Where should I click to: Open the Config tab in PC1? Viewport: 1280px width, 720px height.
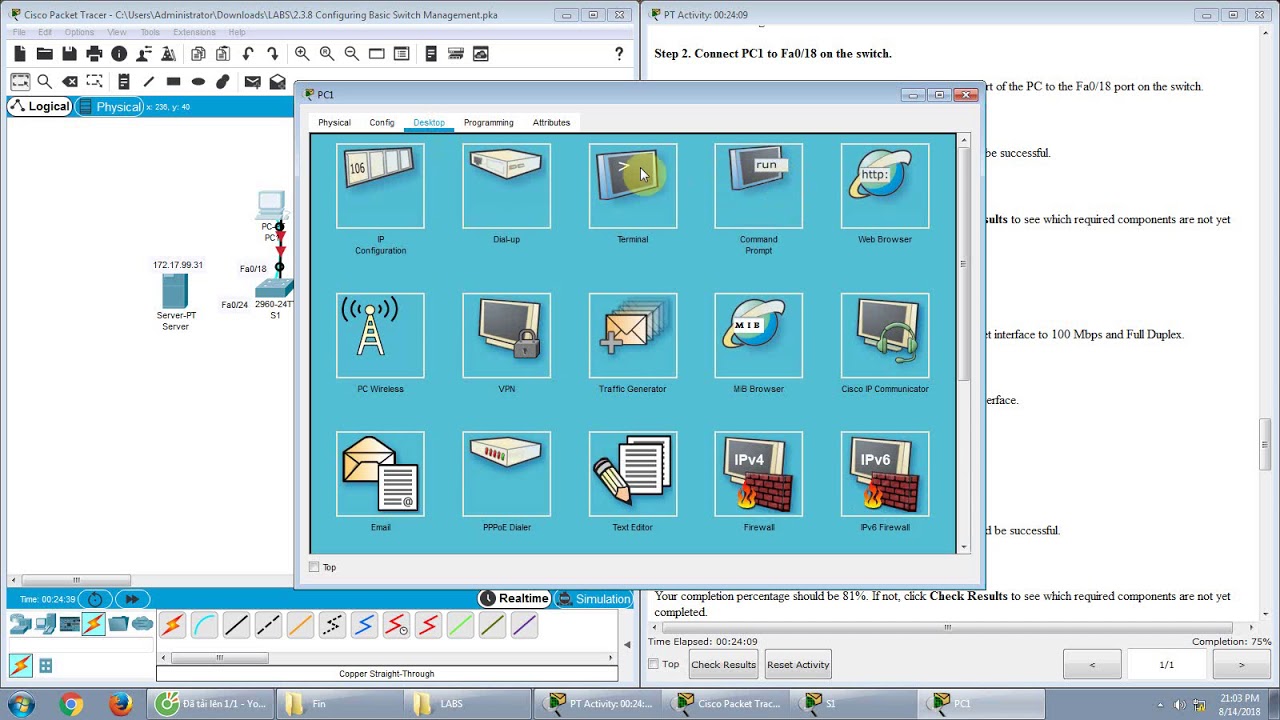coord(382,122)
